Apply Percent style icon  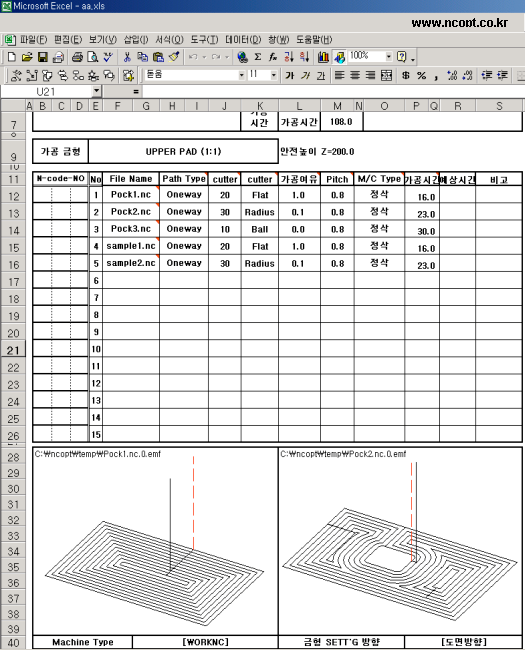(422, 76)
